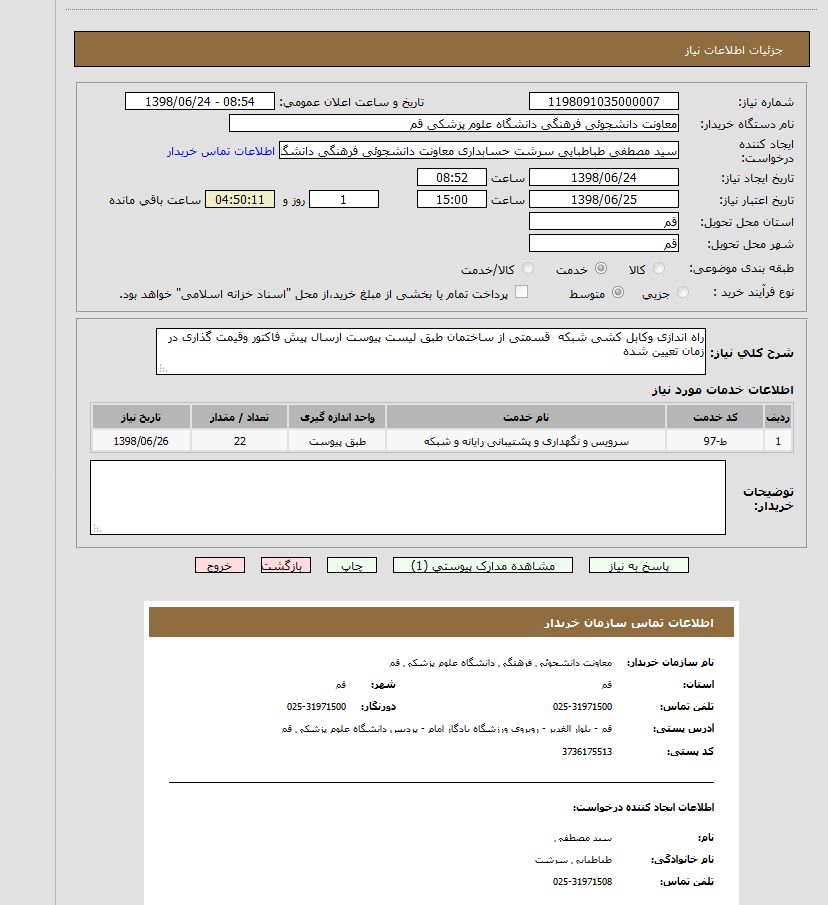Click the نام دستگاه خریدار field

453,123
